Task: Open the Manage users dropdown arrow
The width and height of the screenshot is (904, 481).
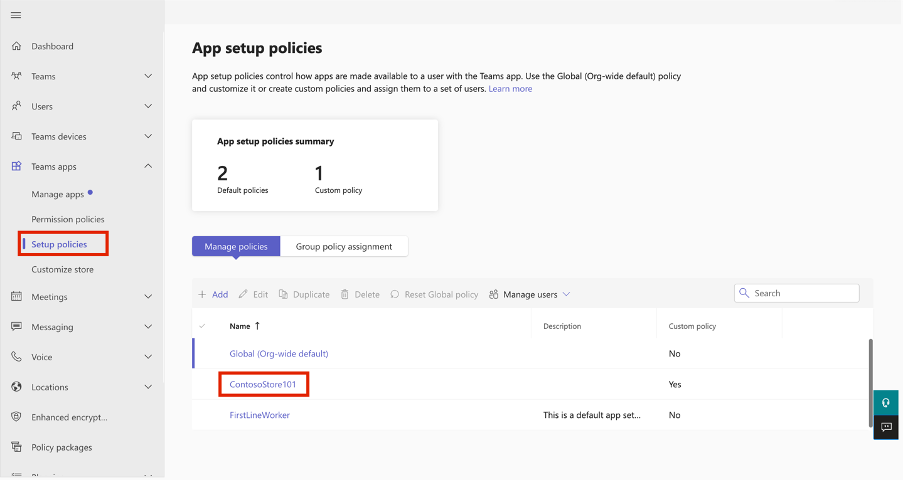Action: [567, 294]
